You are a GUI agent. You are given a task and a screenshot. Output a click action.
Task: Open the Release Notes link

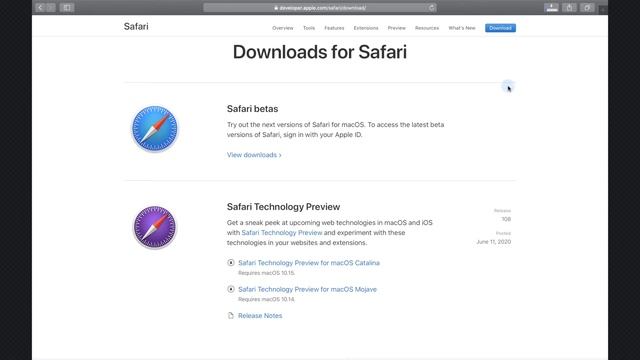[x=260, y=316]
